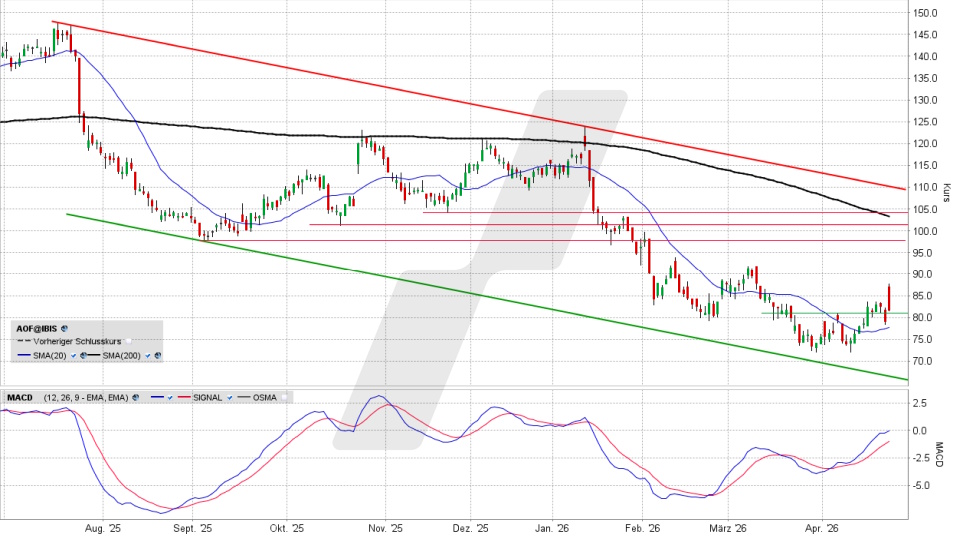Click the Feb. '26 date axis label

(x=643, y=528)
